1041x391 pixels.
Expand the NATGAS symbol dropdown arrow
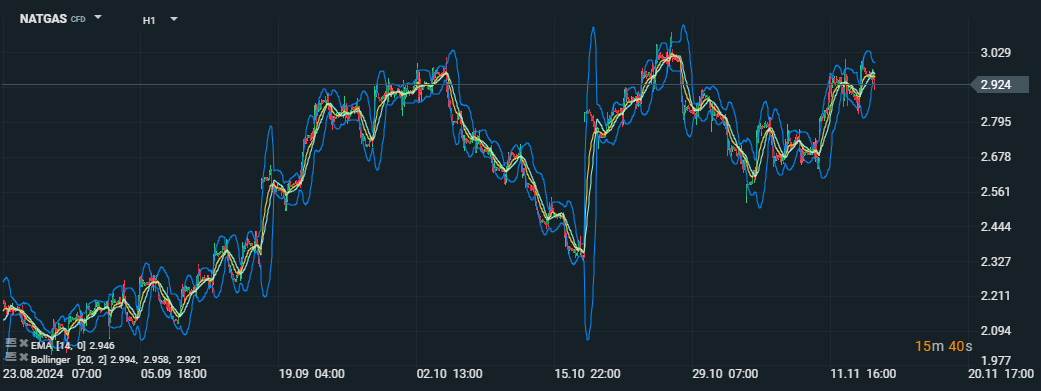coord(98,18)
